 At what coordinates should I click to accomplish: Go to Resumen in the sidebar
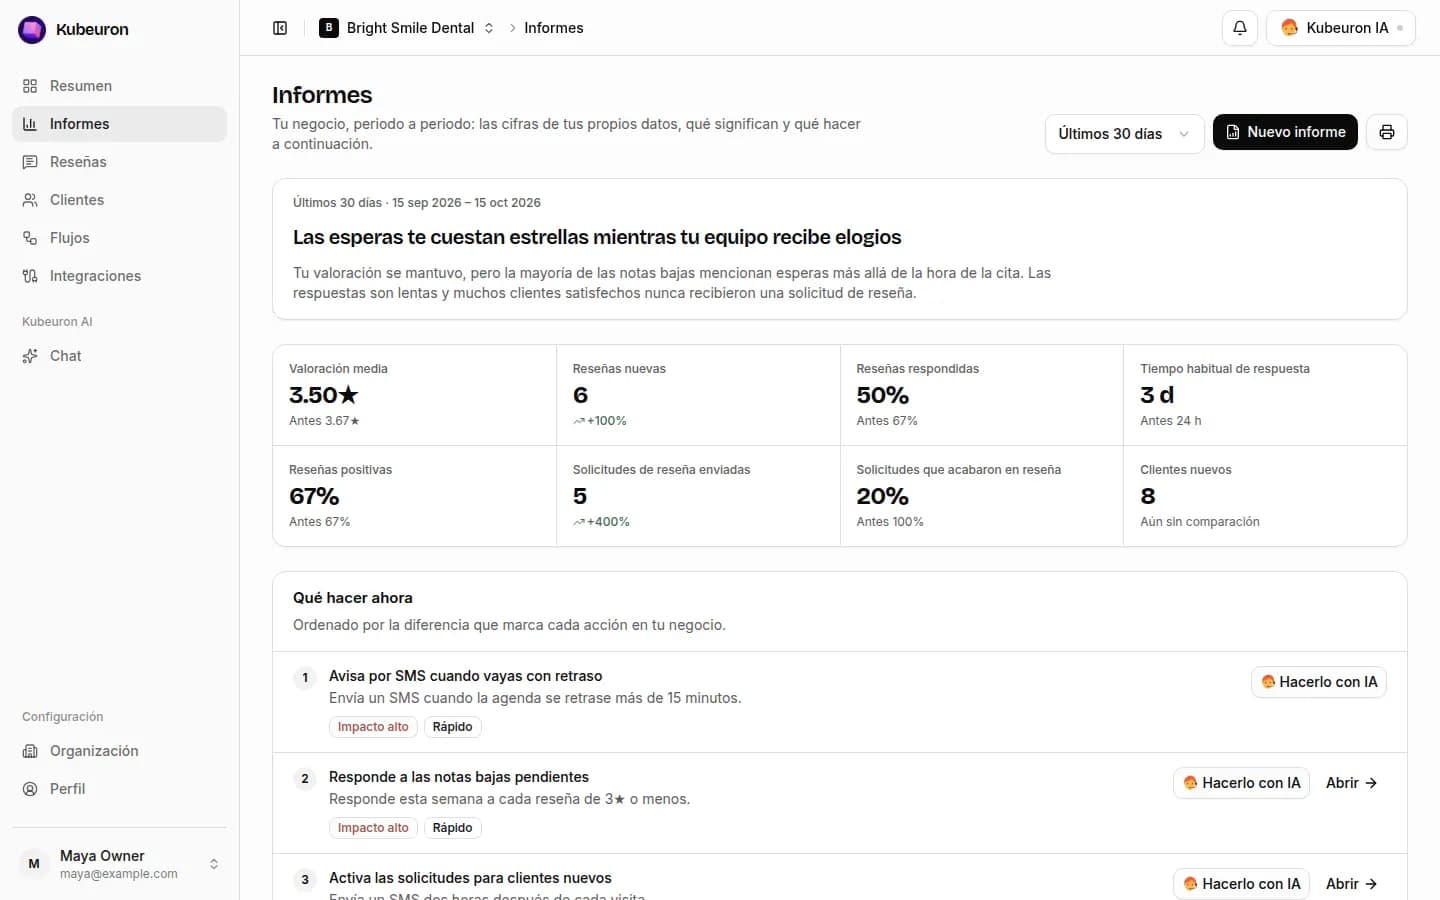tap(120, 86)
